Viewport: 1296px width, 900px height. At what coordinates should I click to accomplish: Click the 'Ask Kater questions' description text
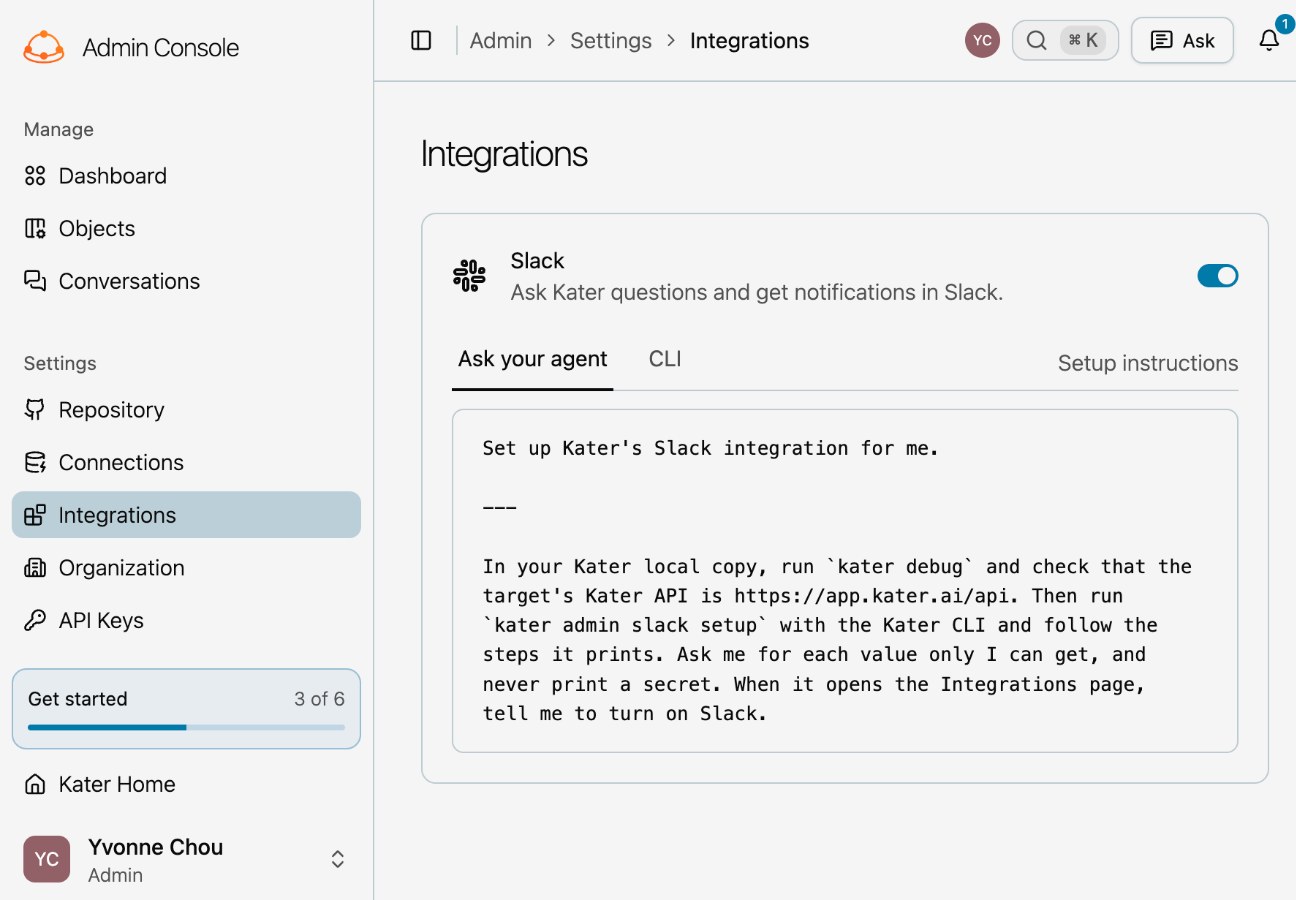click(x=757, y=293)
